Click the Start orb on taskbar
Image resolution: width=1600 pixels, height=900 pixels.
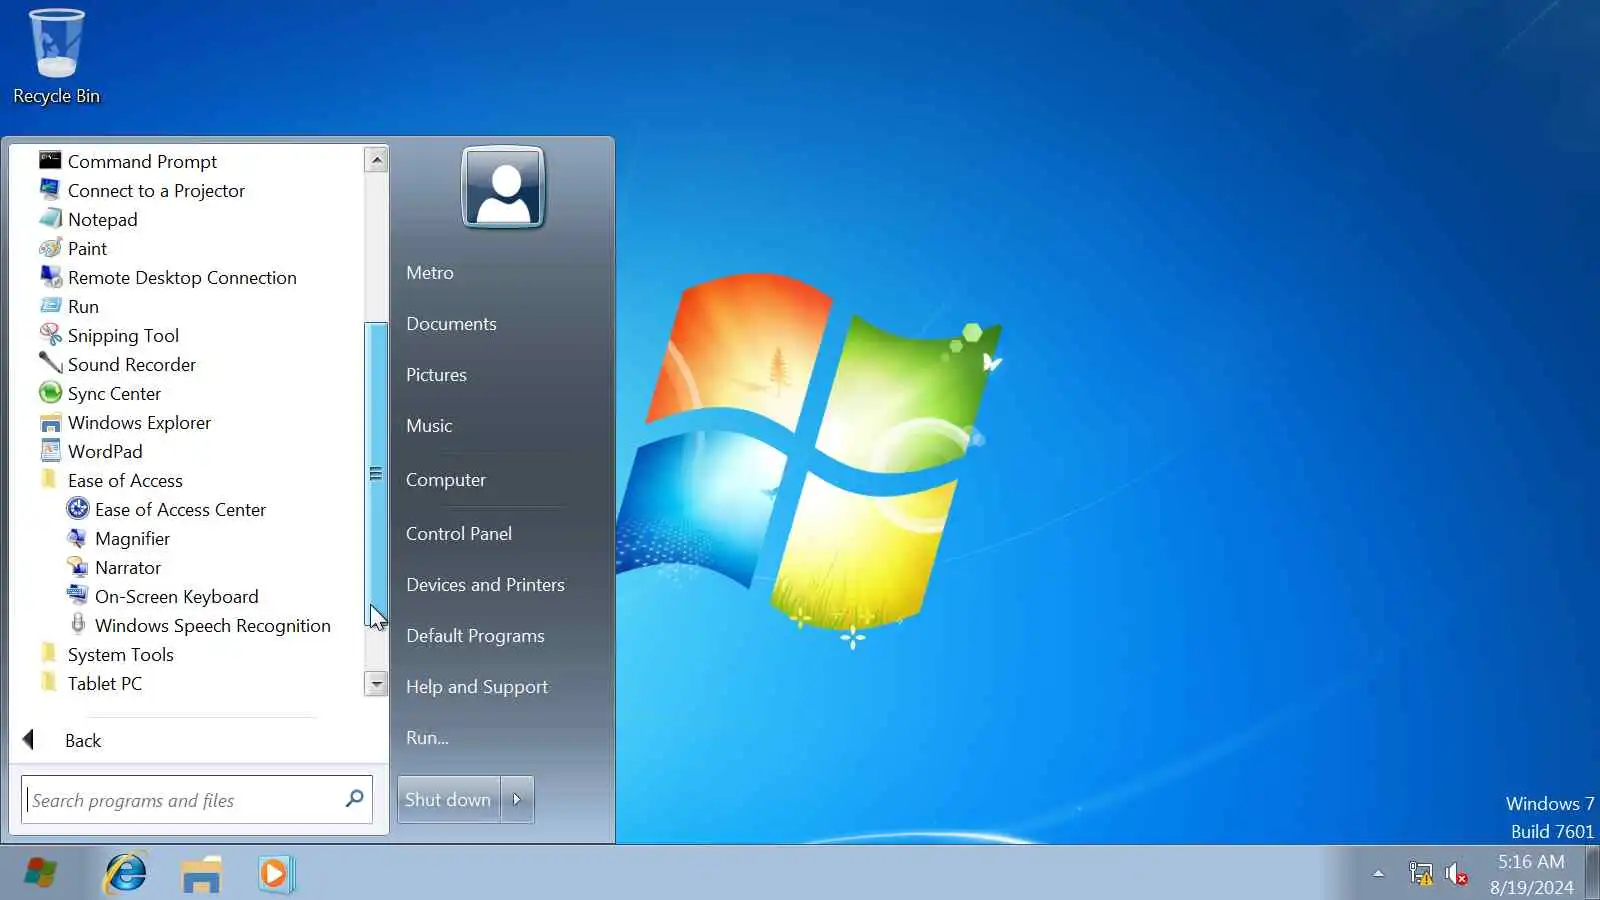click(40, 873)
